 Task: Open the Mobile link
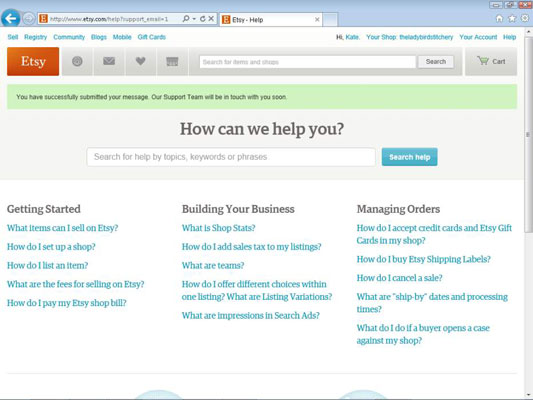[x=122, y=37]
